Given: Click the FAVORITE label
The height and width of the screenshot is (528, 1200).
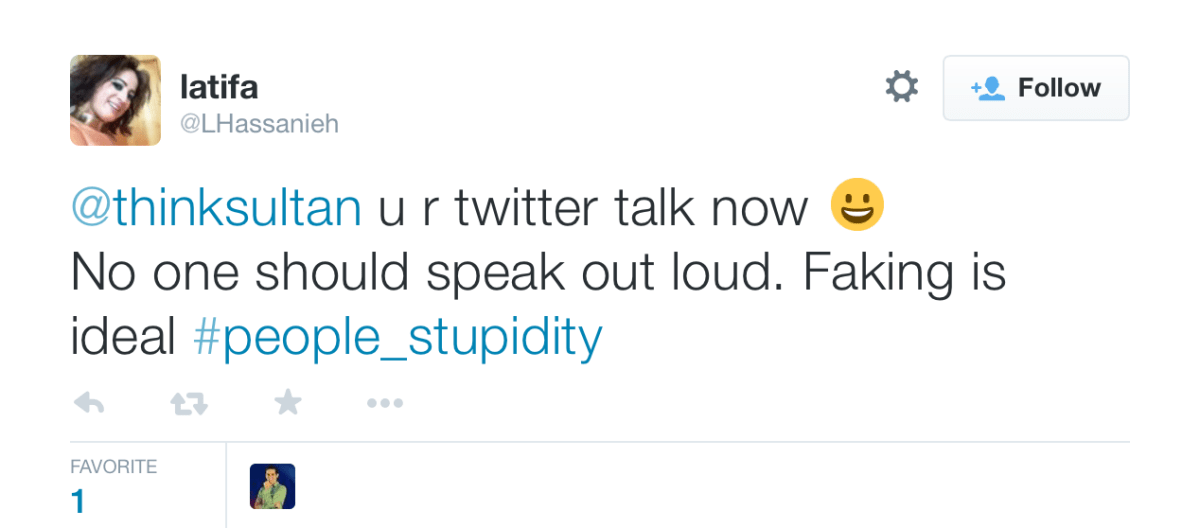Looking at the screenshot, I should (114, 467).
